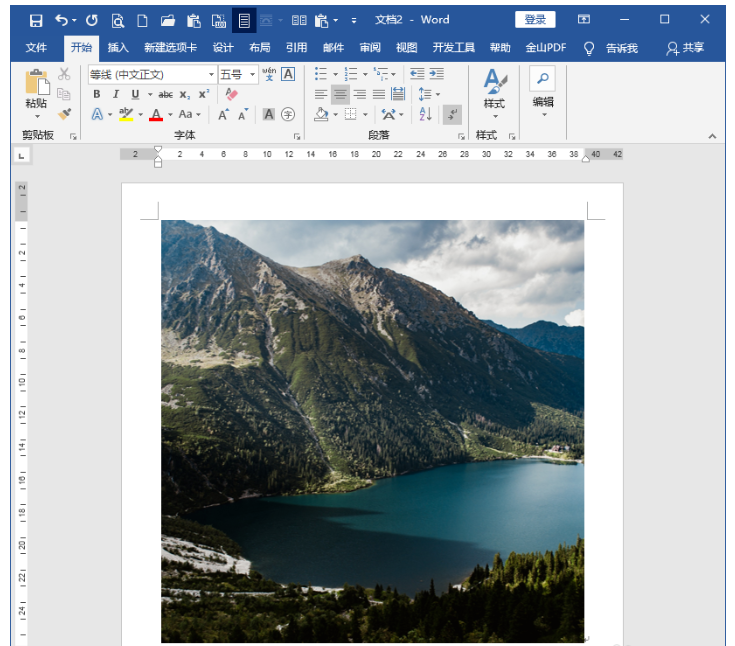Toggle Bold formatting
The image size is (735, 646).
click(x=97, y=94)
